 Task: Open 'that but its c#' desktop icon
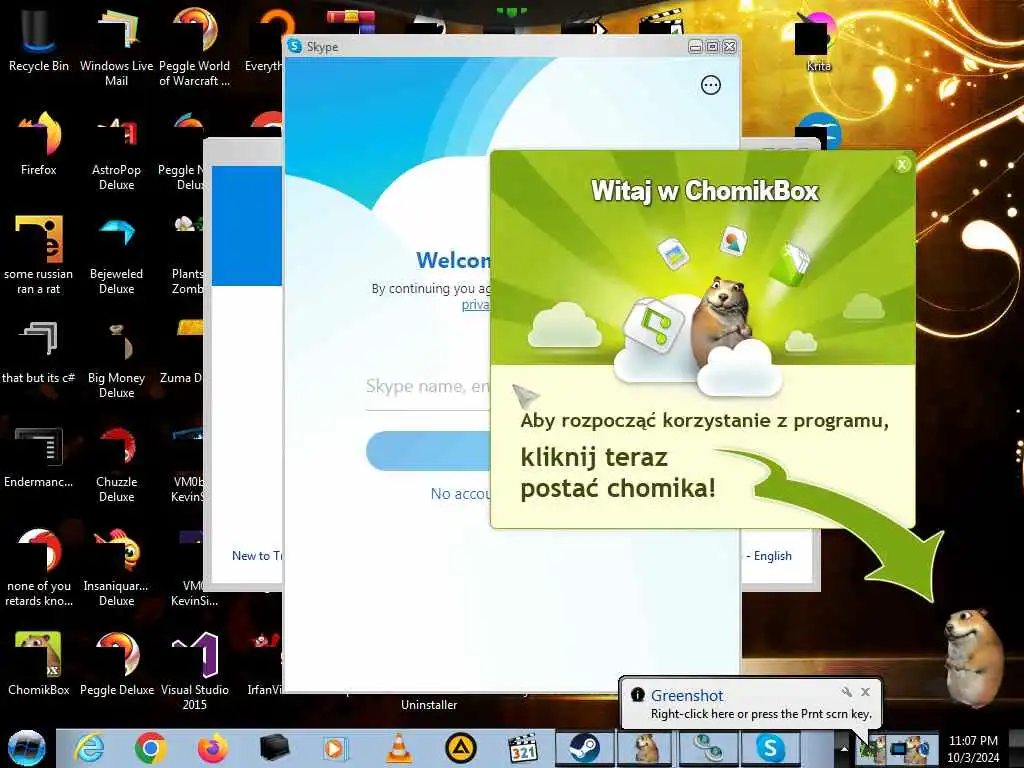(39, 353)
